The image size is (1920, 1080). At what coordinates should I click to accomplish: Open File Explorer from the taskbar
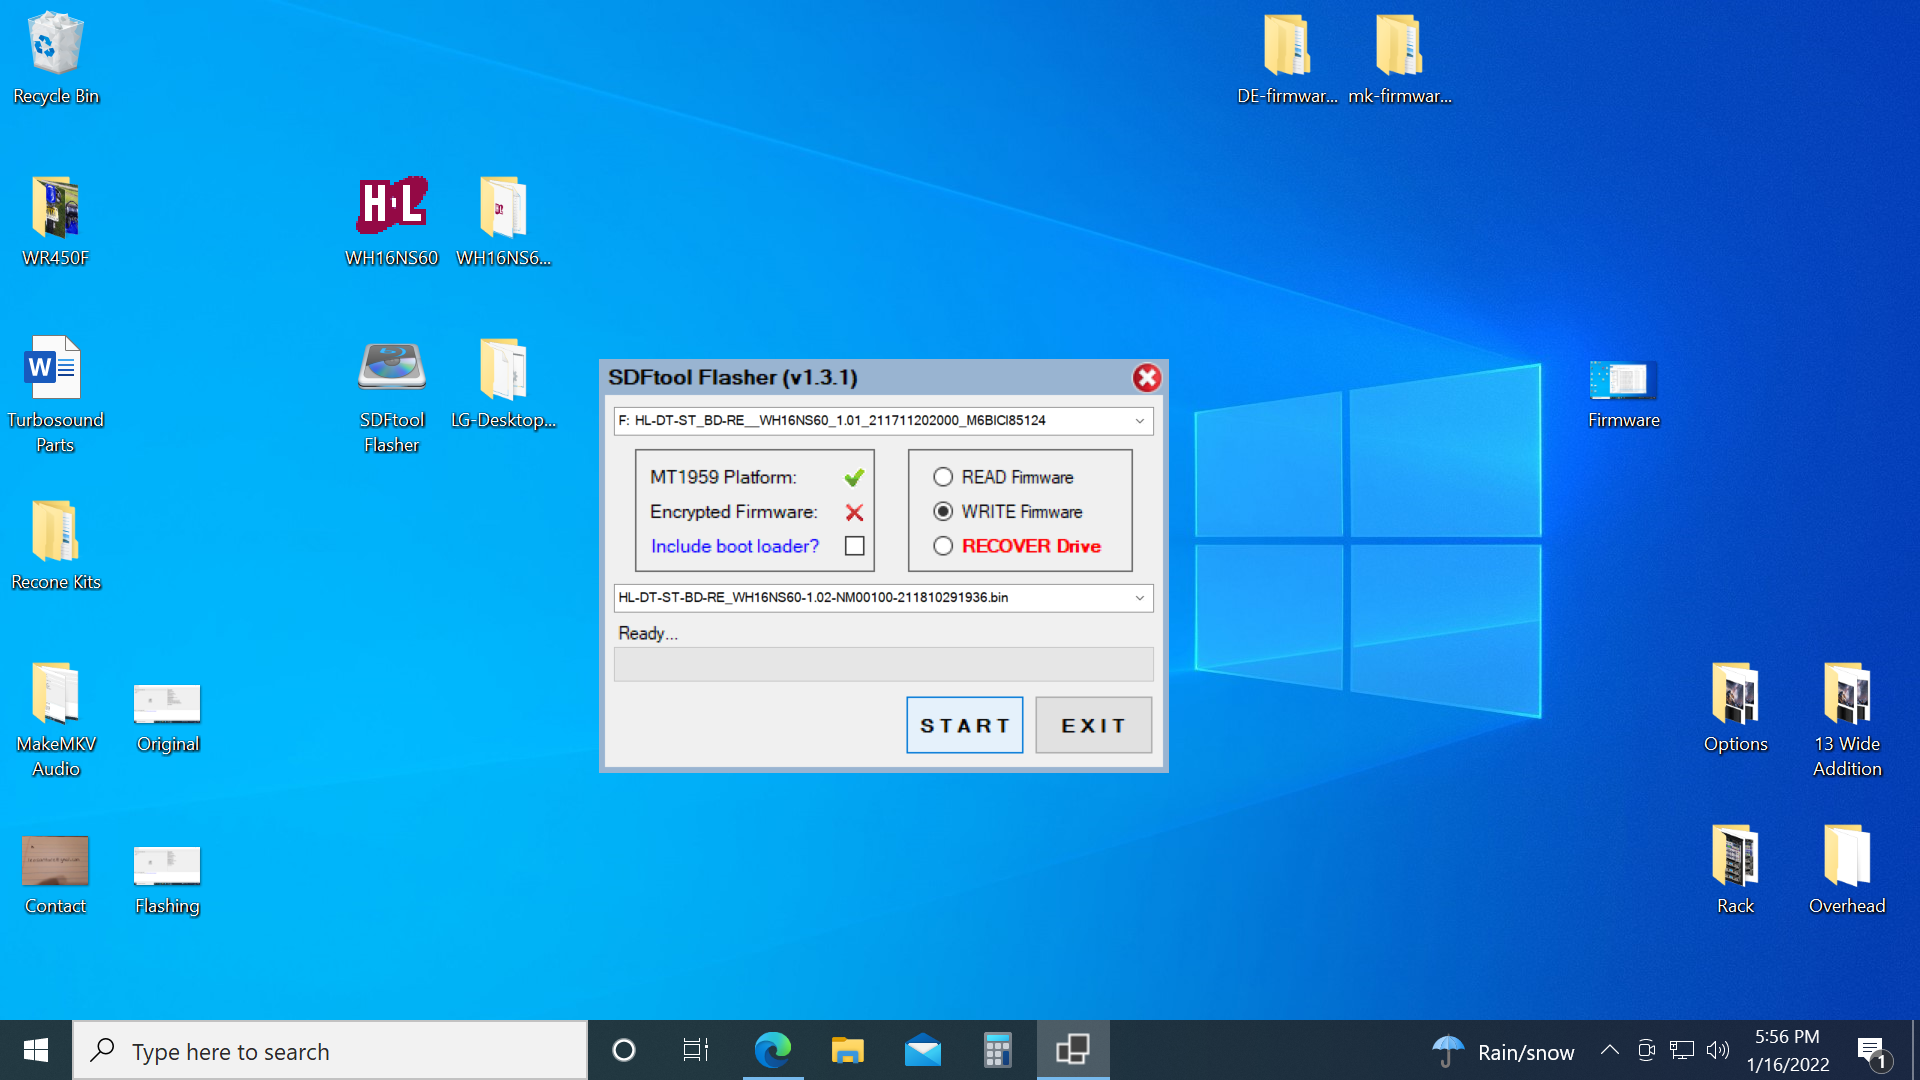847,1050
